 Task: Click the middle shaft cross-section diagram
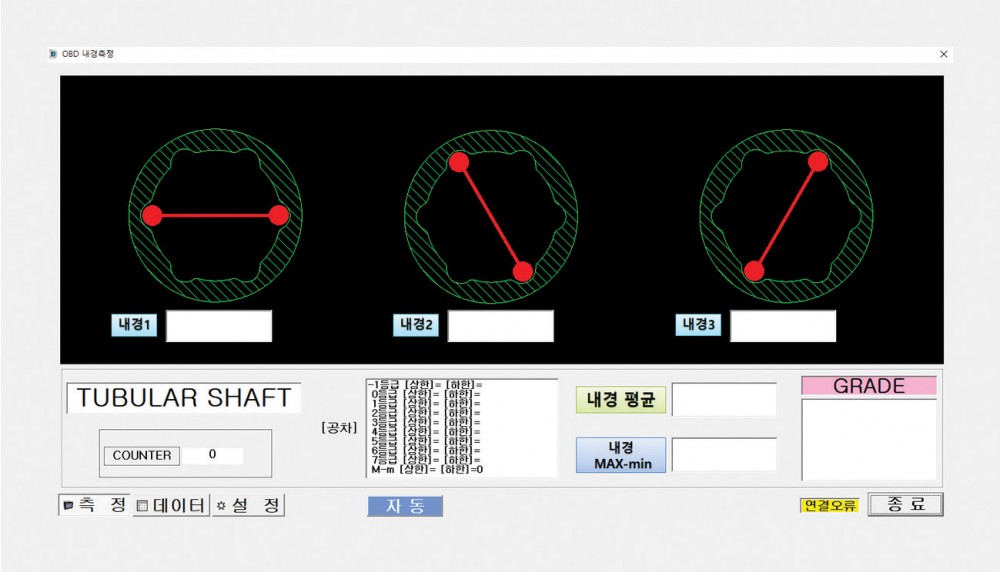[x=490, y=215]
